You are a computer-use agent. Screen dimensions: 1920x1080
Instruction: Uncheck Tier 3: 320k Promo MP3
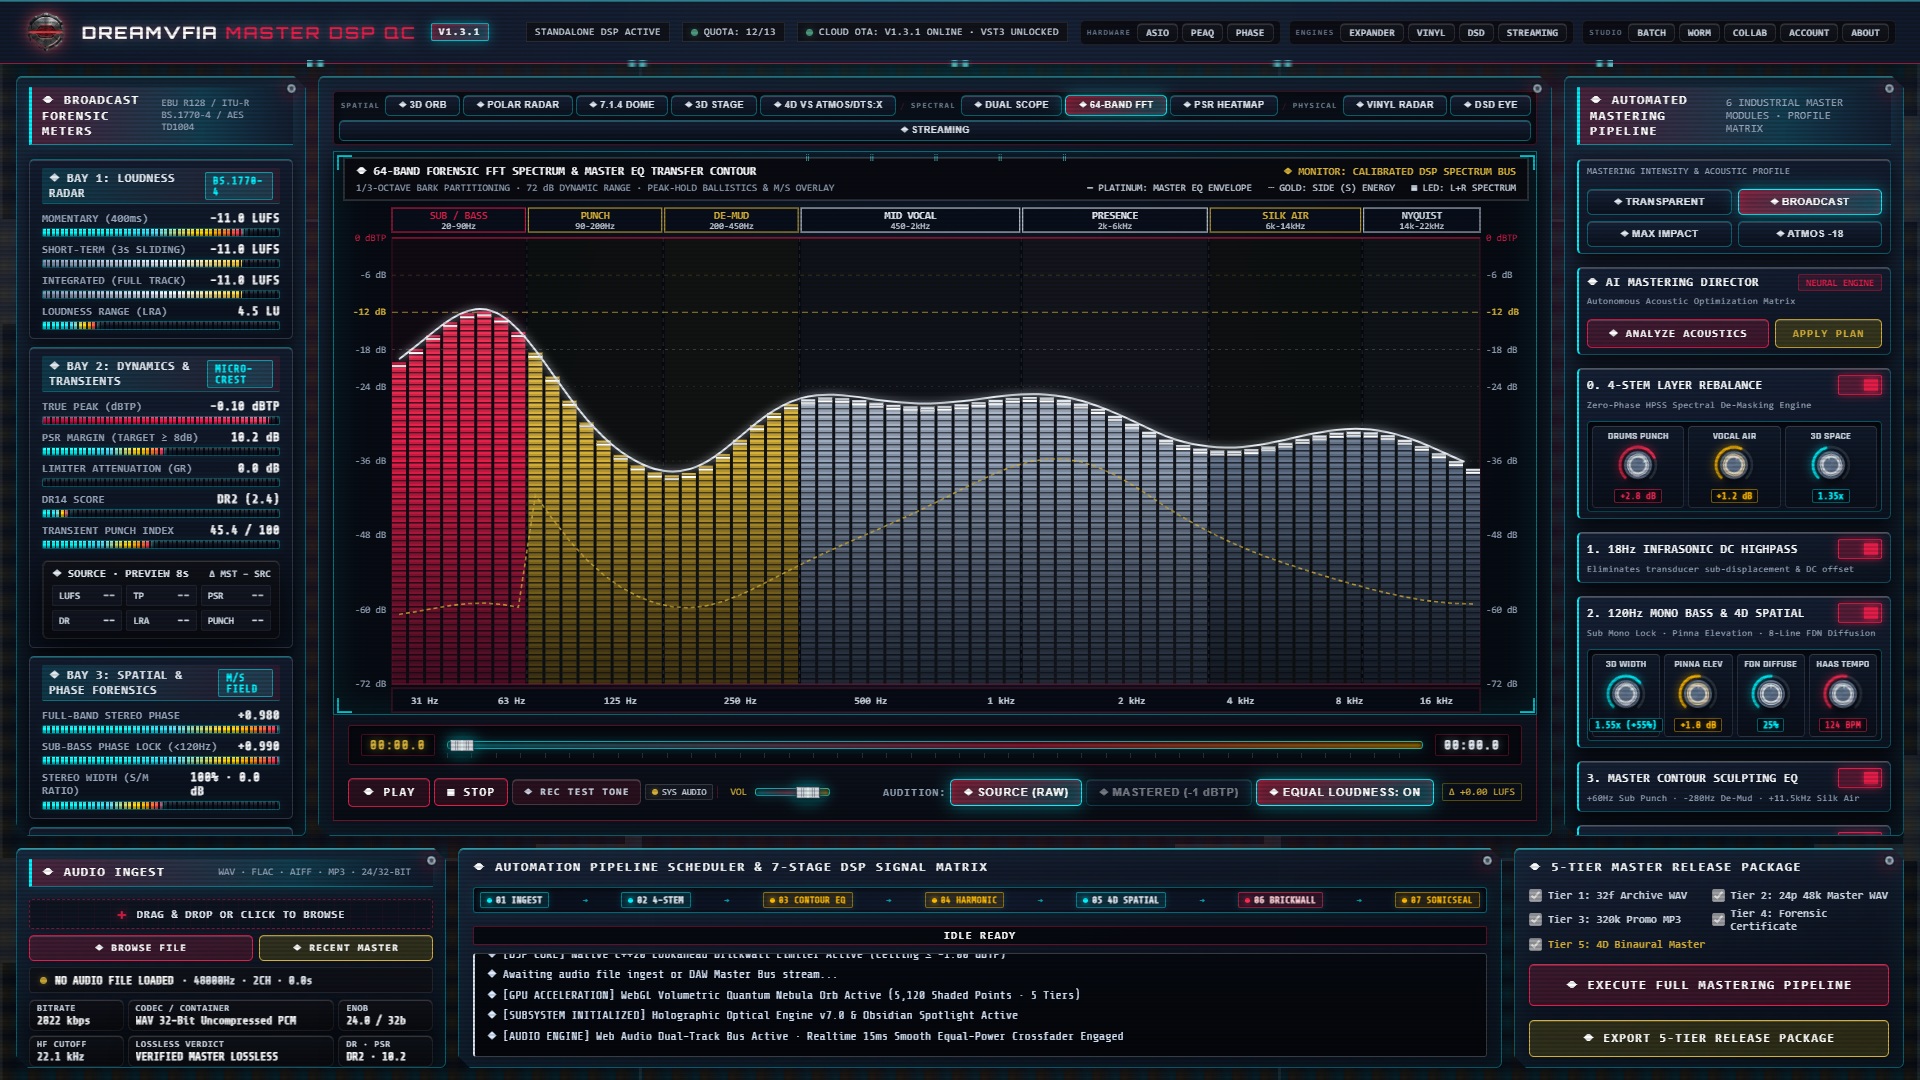coord(1535,920)
